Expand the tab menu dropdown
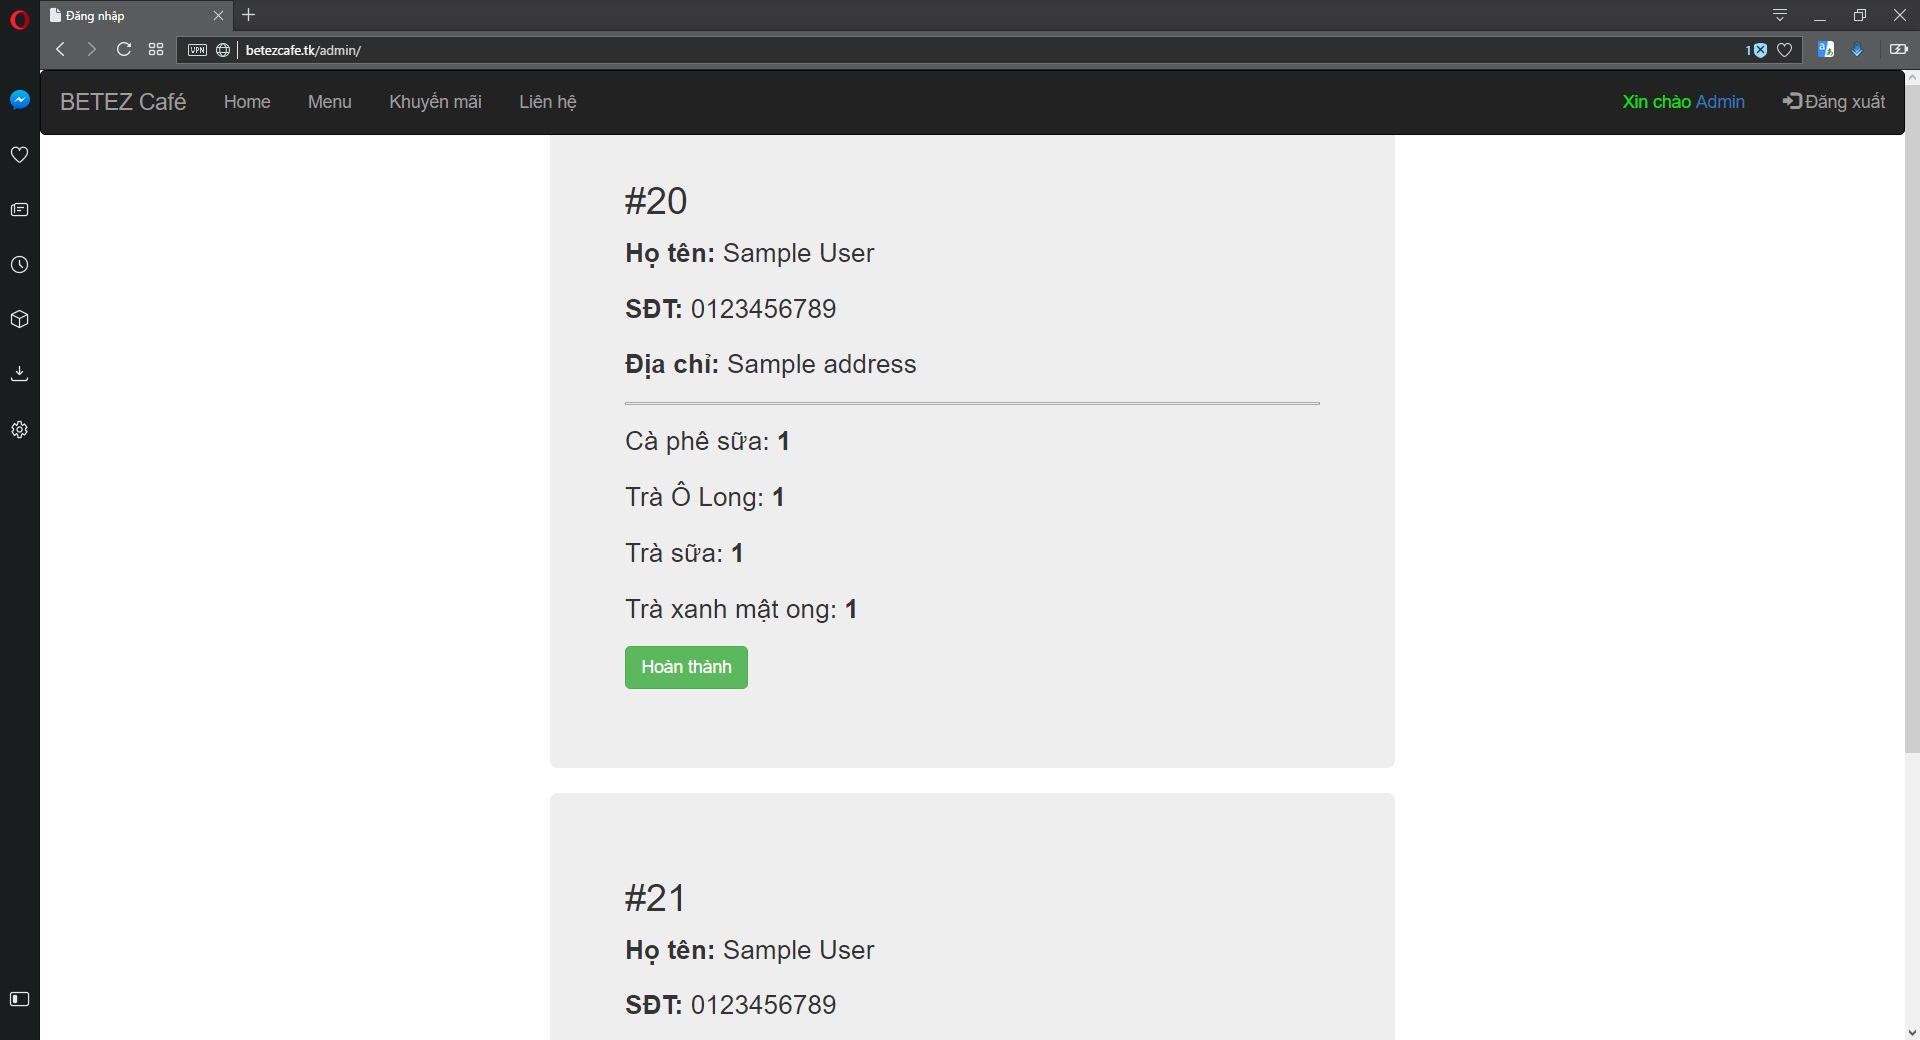Viewport: 1920px width, 1040px height. click(1780, 15)
